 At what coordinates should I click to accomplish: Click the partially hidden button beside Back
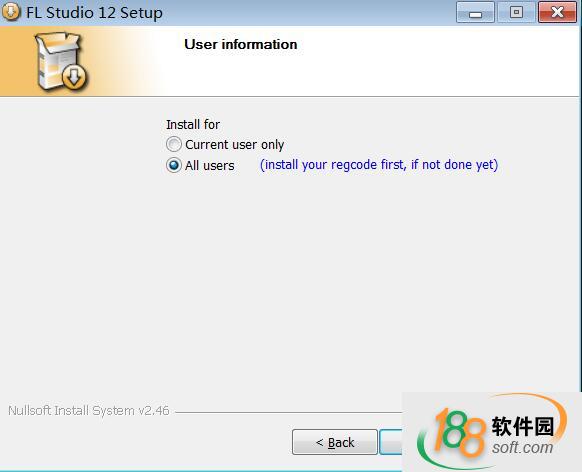tap(390, 442)
